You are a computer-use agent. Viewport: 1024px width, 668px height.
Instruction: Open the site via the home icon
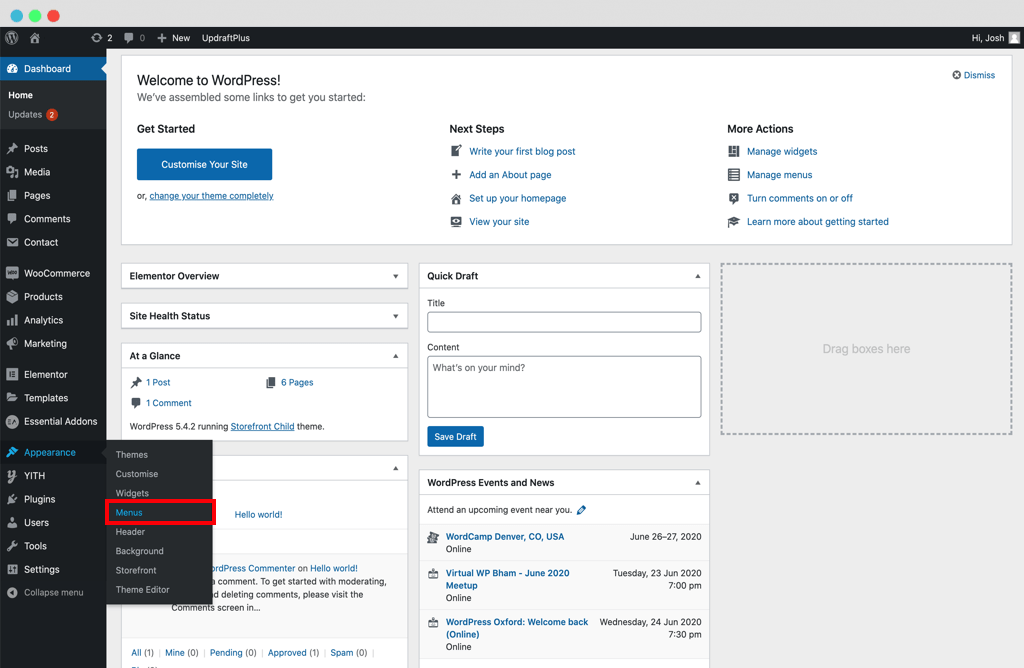point(34,37)
